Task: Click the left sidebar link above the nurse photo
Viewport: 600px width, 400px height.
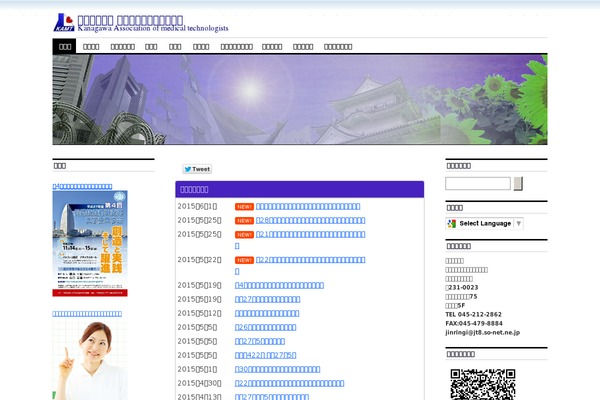Action: [x=87, y=314]
